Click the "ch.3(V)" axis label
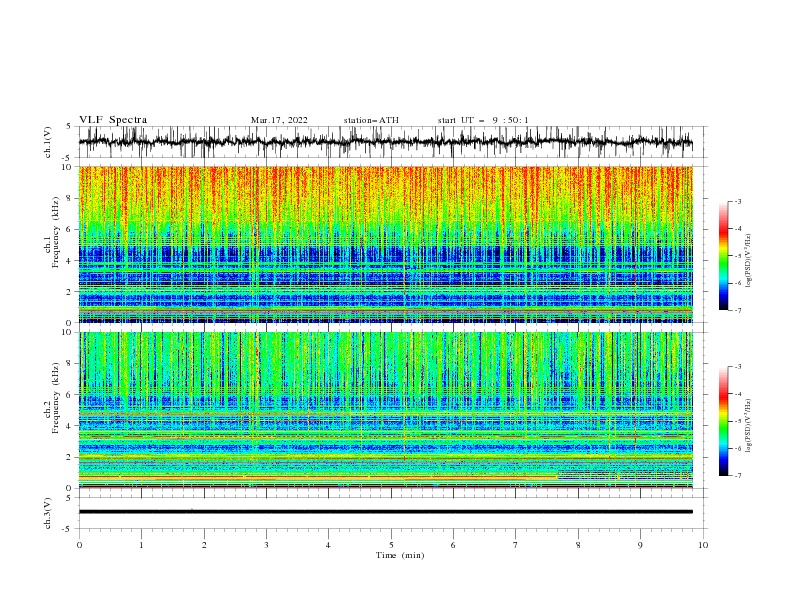Screen dimensions: 792x612 pyautogui.click(x=48, y=513)
